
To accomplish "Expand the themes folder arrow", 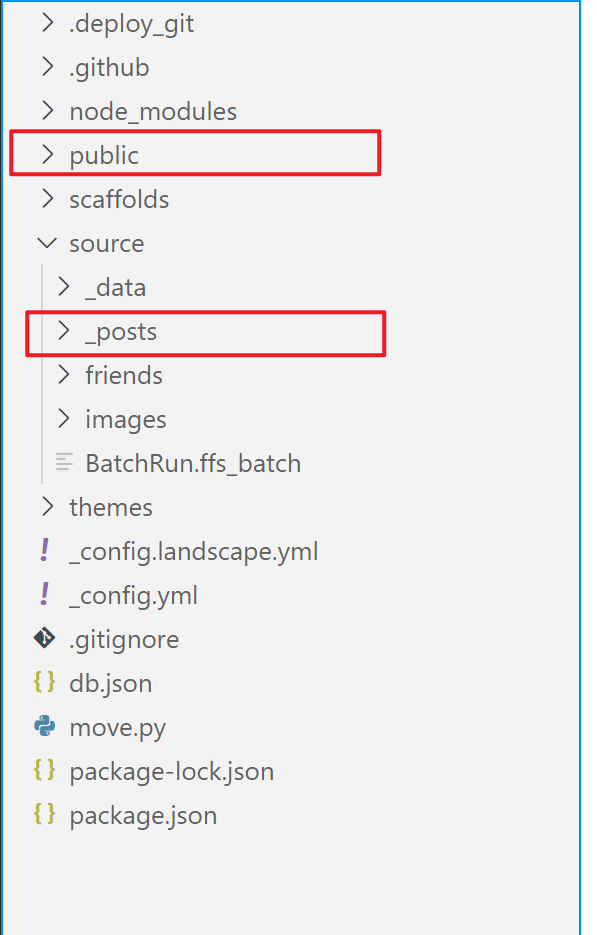I will [48, 506].
